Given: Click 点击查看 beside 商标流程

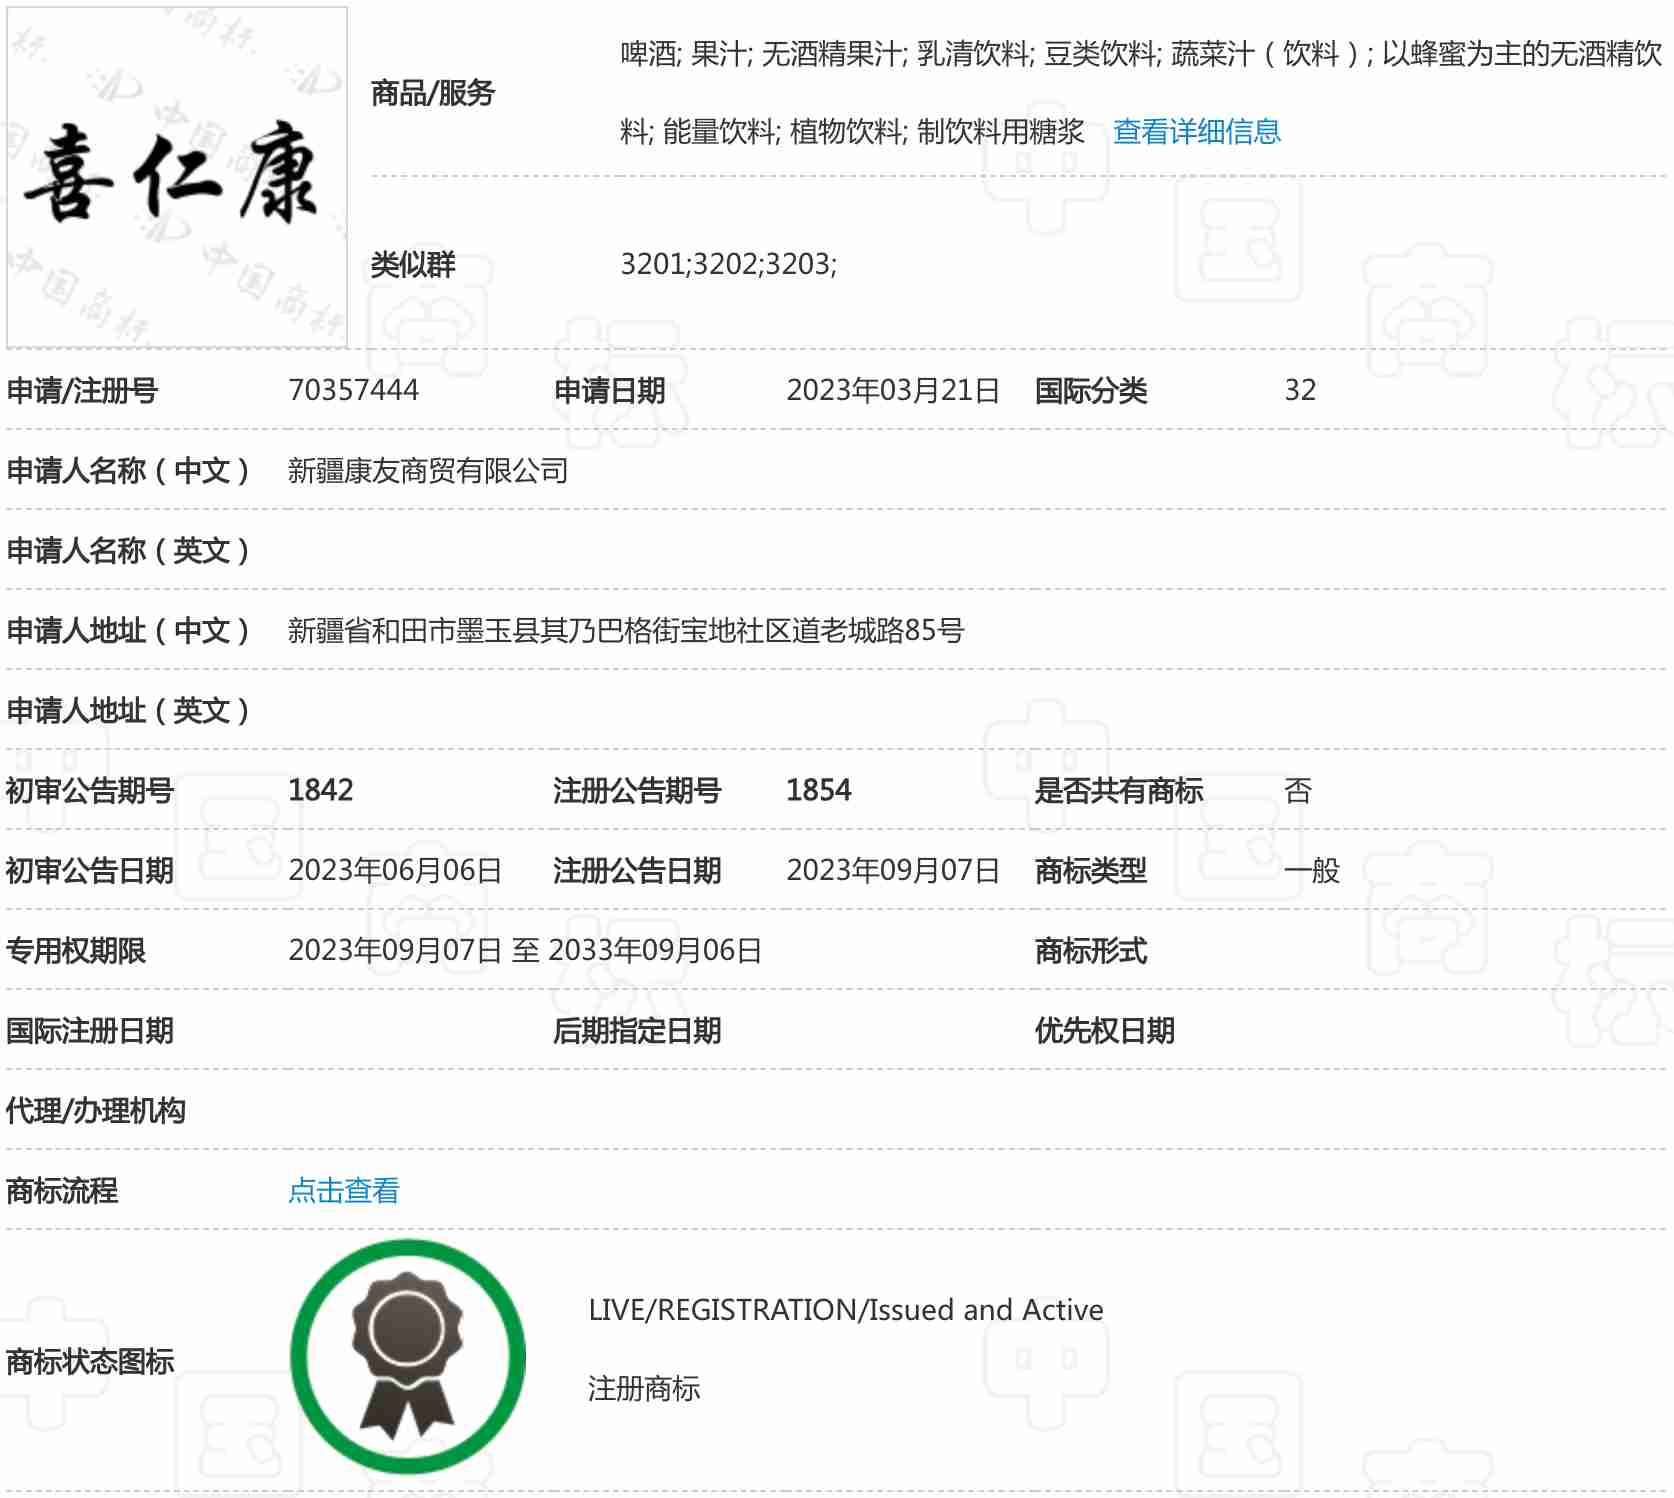Looking at the screenshot, I should pos(343,1190).
